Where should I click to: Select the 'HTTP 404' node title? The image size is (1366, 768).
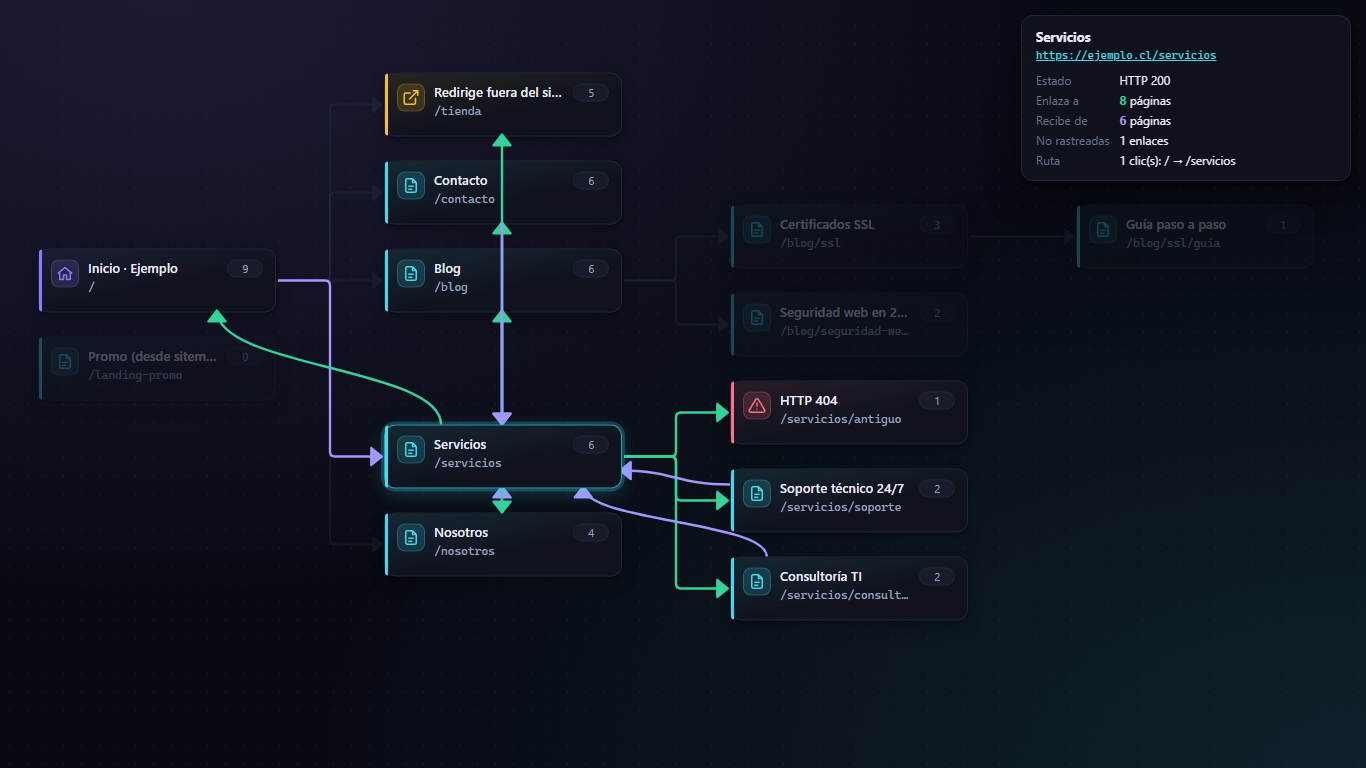point(809,401)
